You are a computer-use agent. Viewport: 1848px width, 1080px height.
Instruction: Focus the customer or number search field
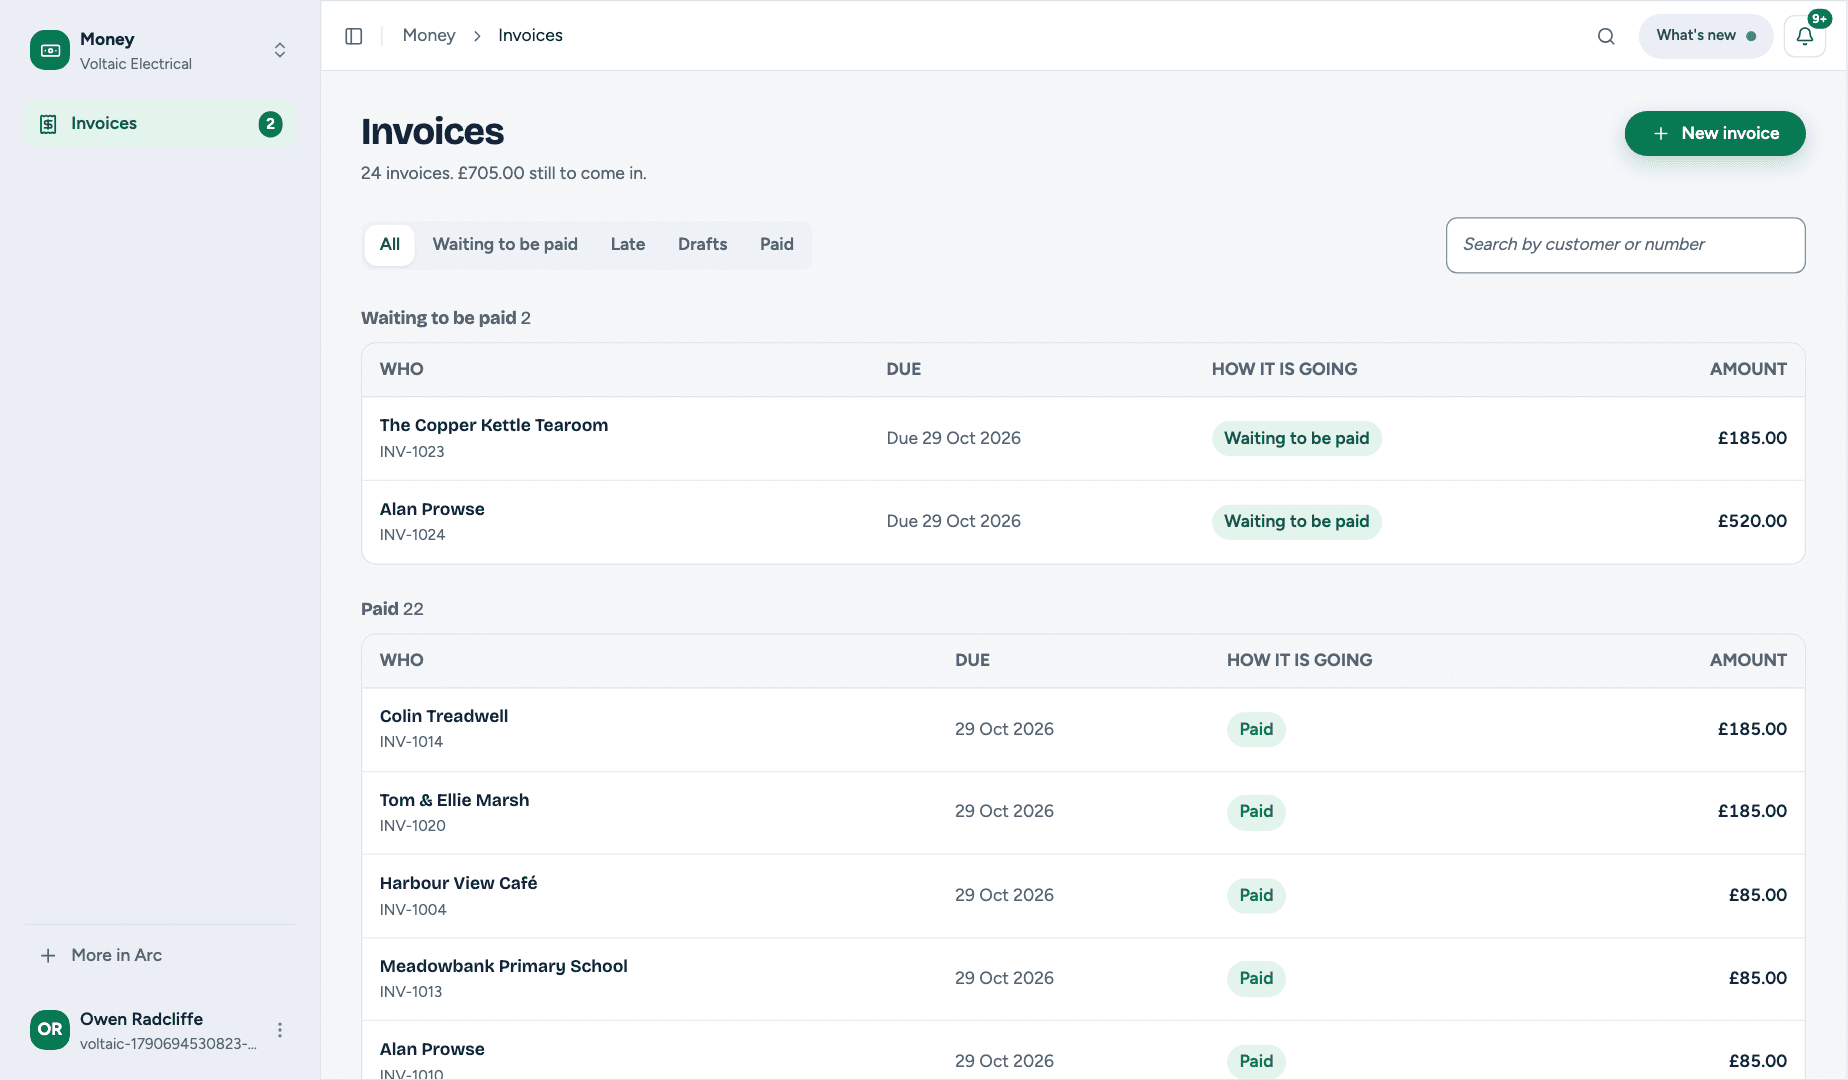pos(1626,245)
